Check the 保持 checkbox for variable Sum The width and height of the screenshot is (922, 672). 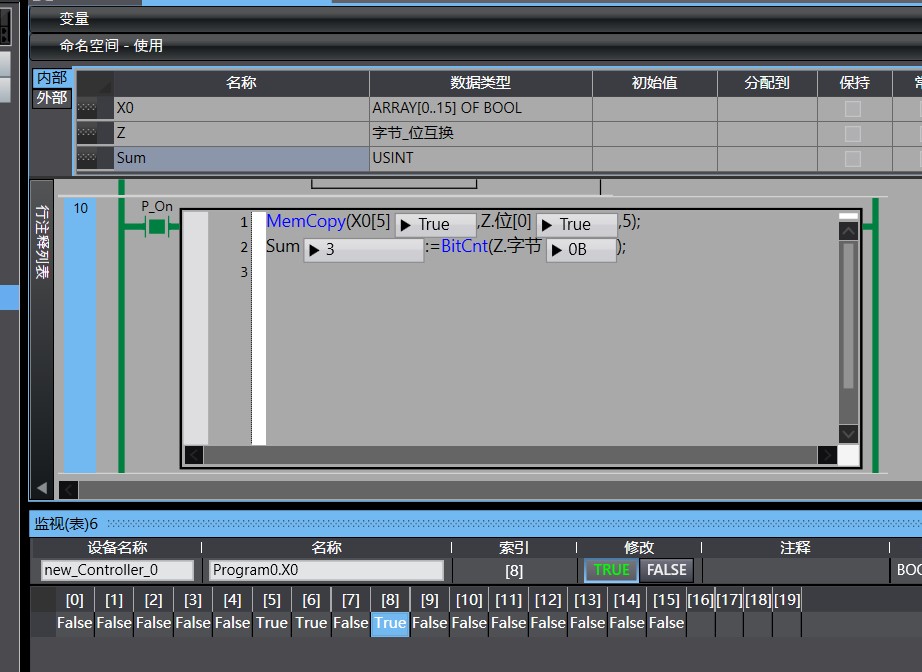[852, 158]
